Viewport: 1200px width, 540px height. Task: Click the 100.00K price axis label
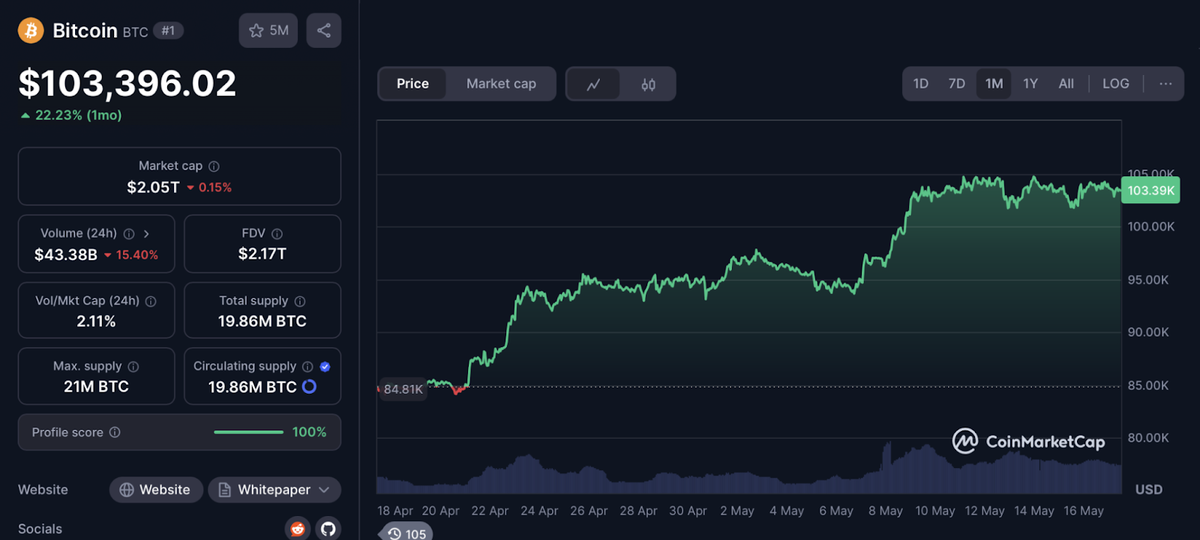(x=1151, y=227)
